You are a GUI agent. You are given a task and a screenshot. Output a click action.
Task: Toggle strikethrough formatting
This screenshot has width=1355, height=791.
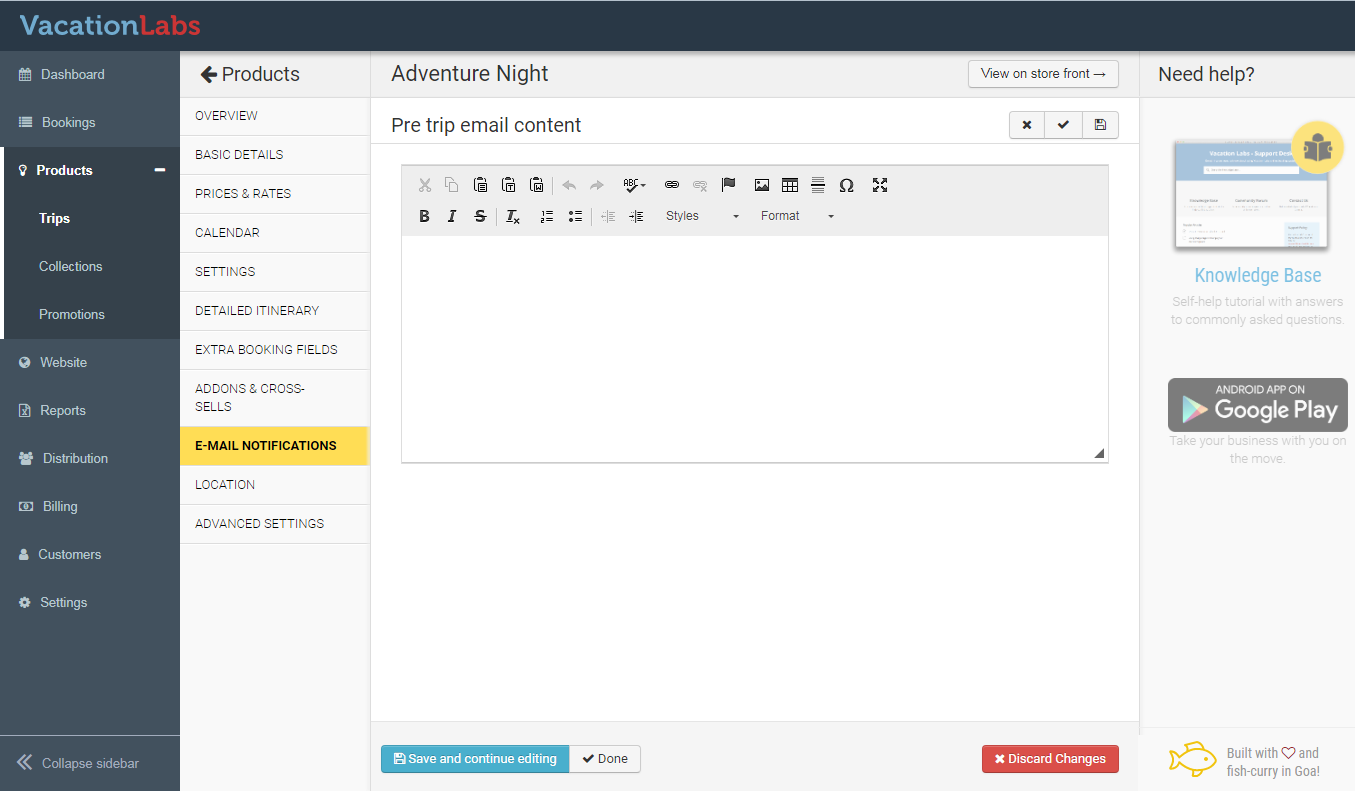(480, 216)
